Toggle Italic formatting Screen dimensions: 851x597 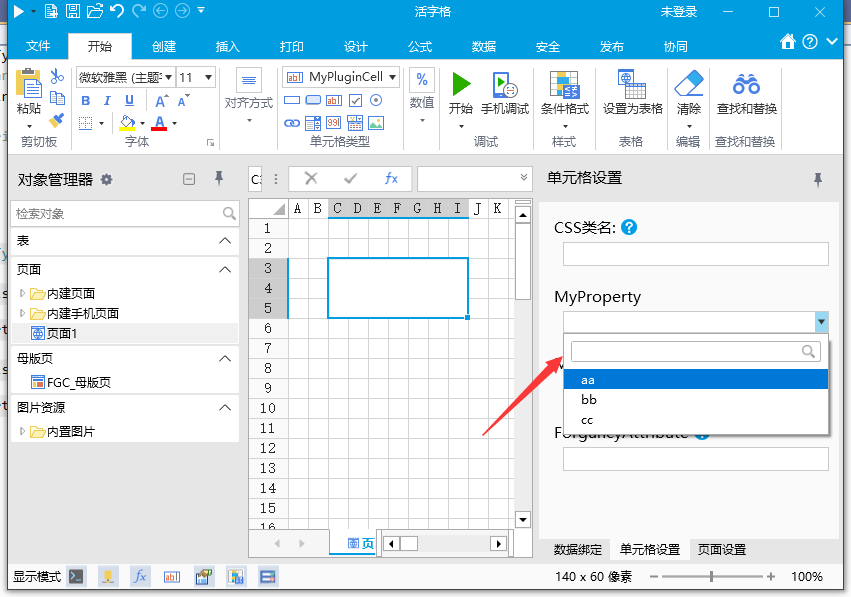pos(107,101)
